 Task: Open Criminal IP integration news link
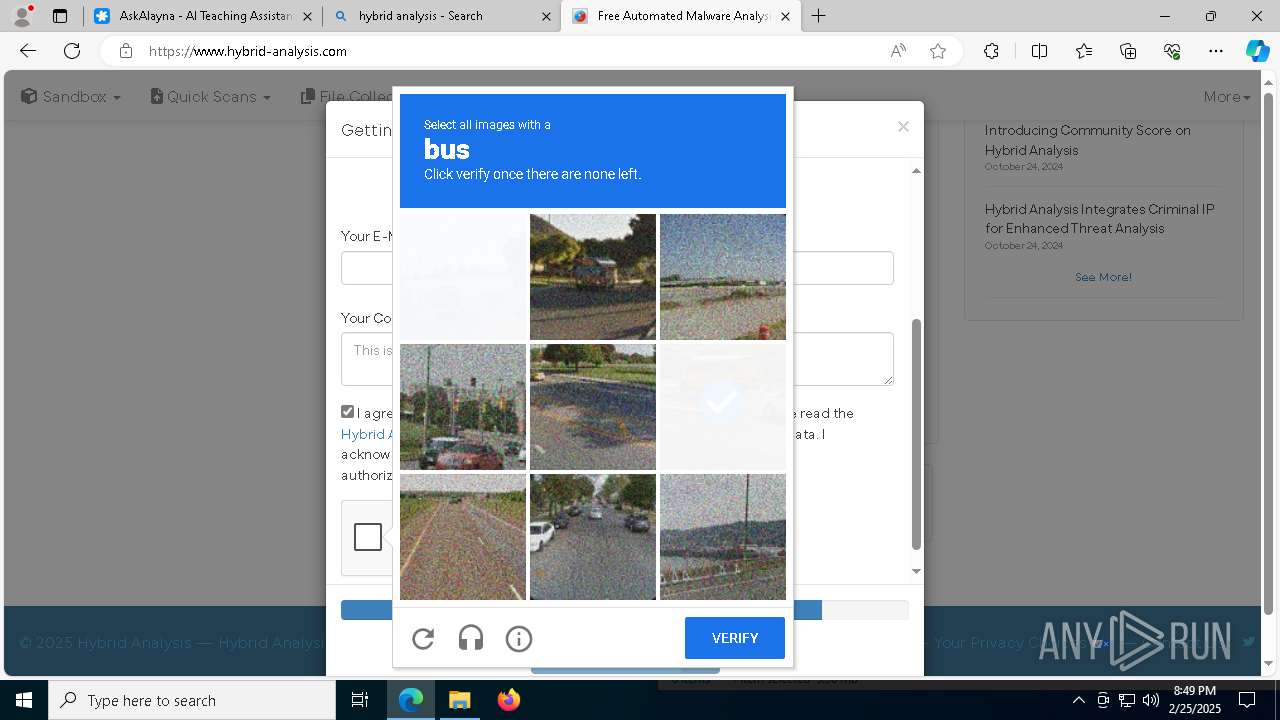pyautogui.click(x=1099, y=219)
